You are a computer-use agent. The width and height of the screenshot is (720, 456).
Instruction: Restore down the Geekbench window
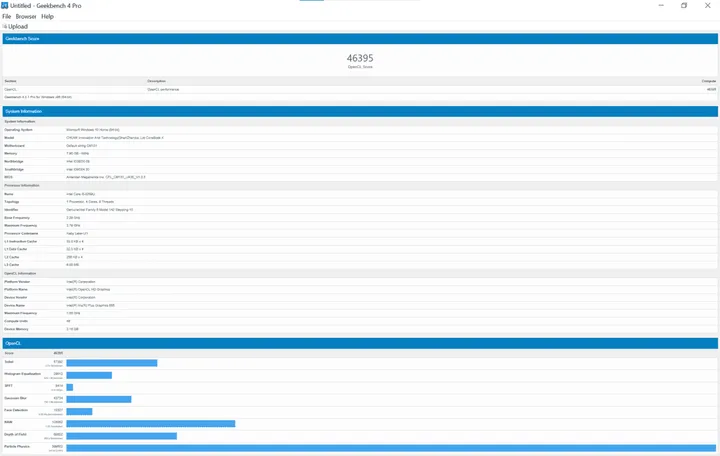(x=684, y=5)
